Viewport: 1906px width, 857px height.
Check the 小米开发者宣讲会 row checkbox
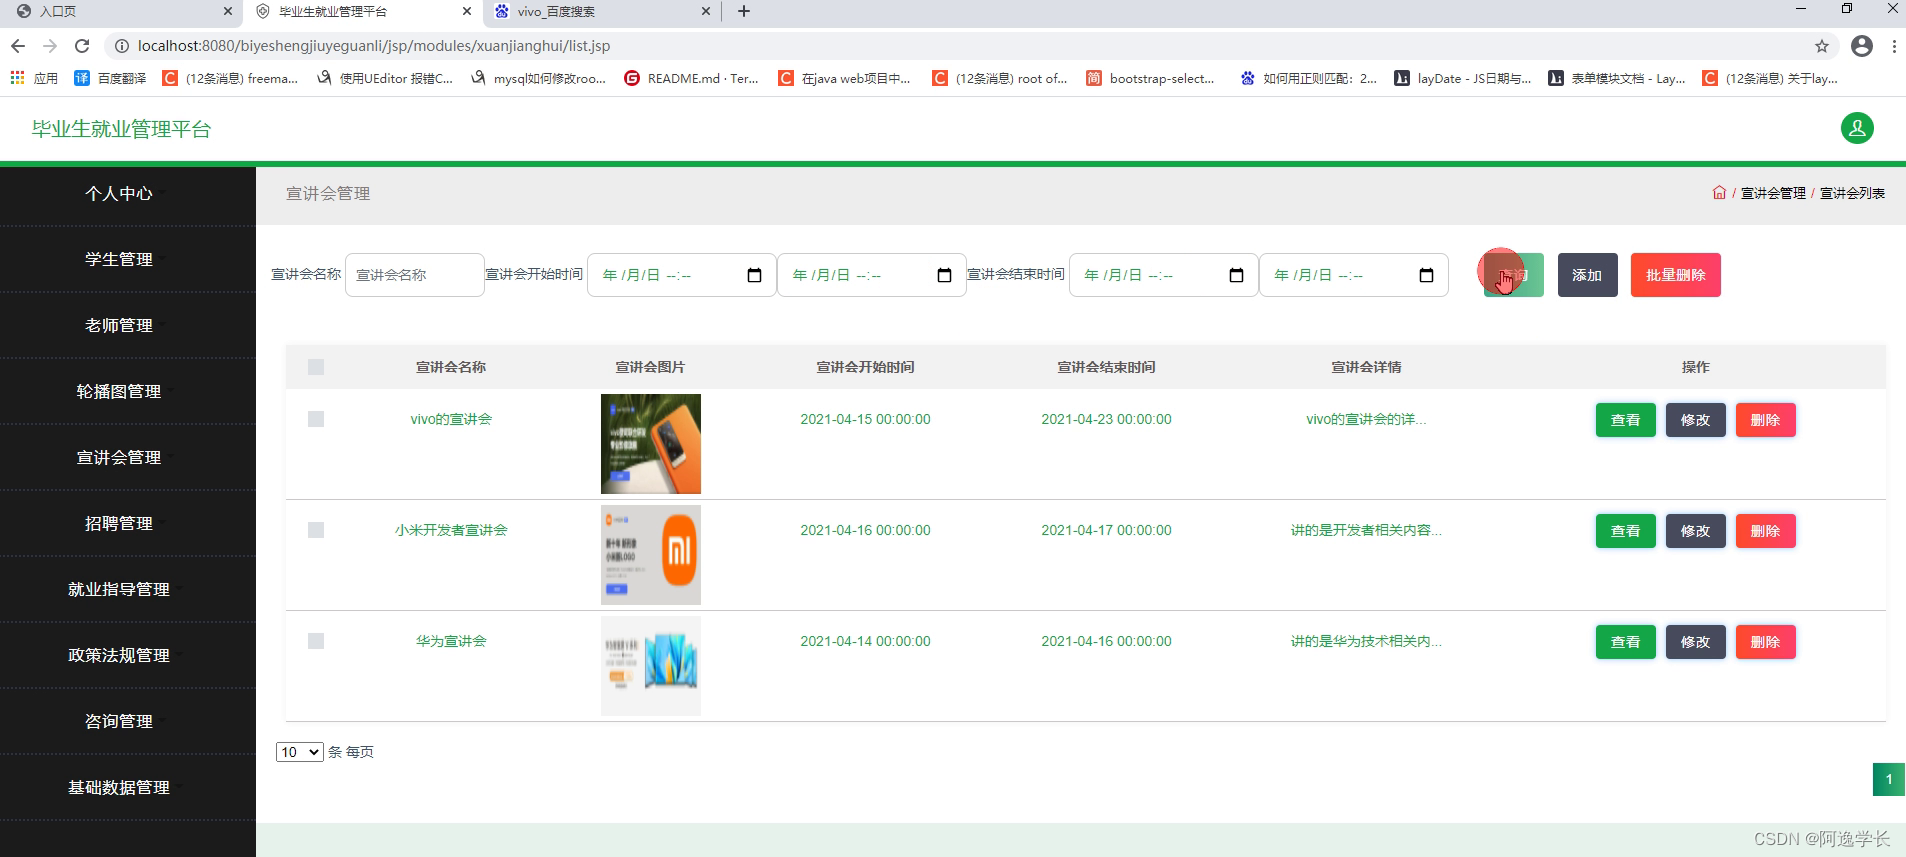[x=316, y=530]
